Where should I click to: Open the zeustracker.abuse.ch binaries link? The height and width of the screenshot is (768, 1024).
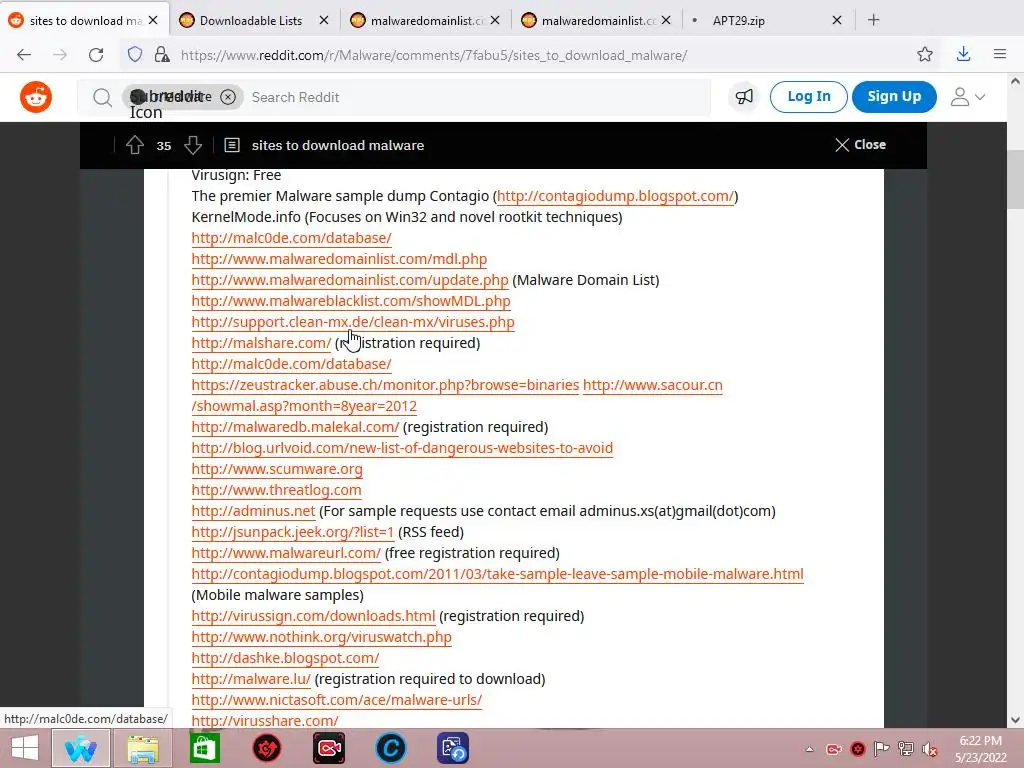pyautogui.click(x=385, y=385)
